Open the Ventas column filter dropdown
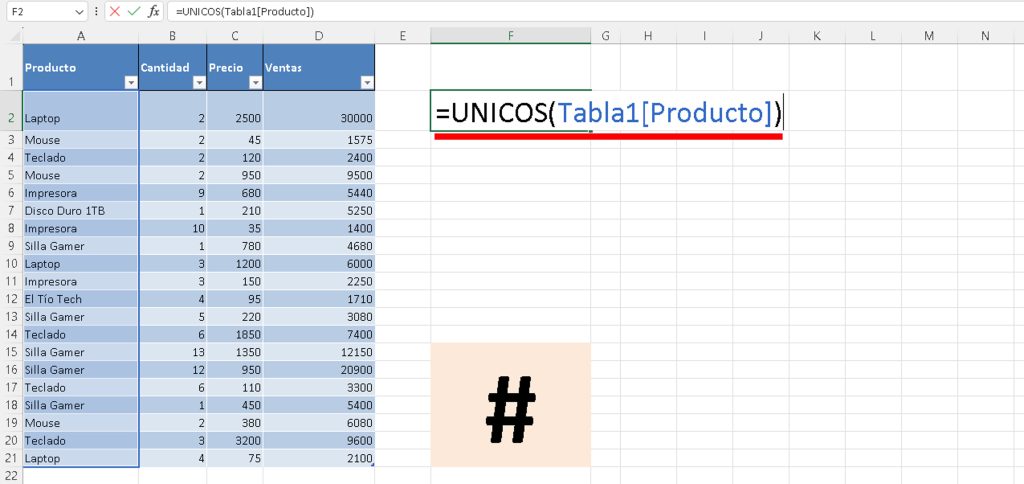 pyautogui.click(x=366, y=83)
